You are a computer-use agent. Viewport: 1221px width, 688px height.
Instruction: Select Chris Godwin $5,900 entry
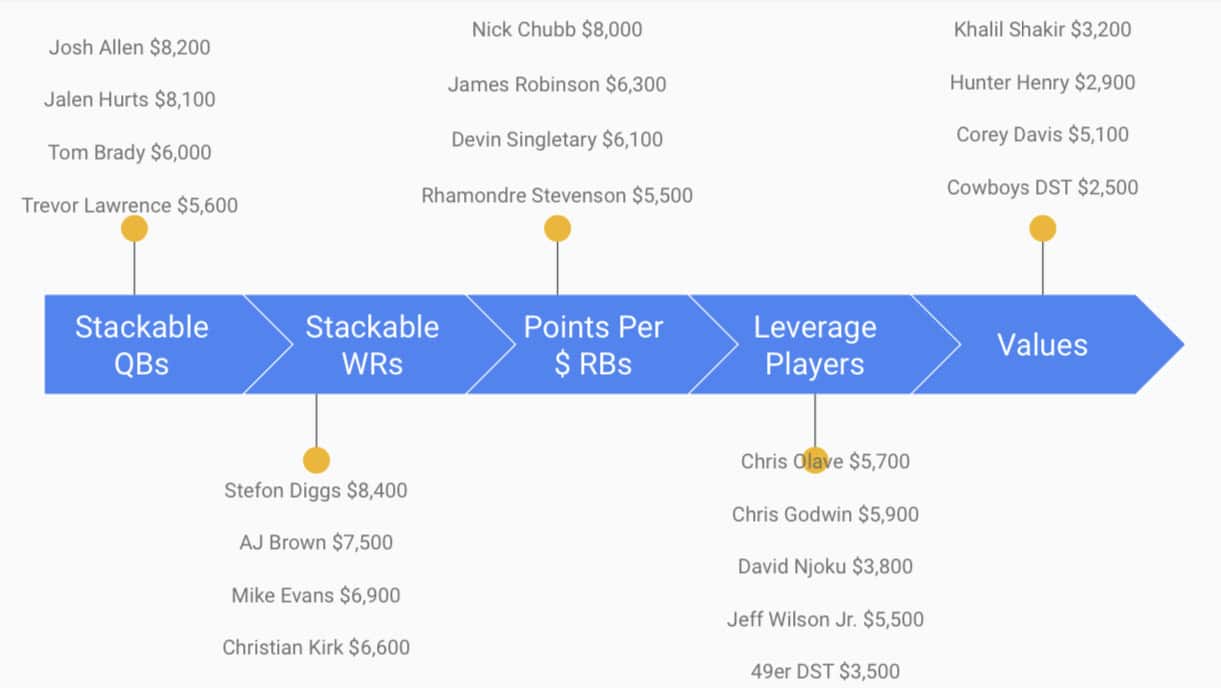point(825,514)
